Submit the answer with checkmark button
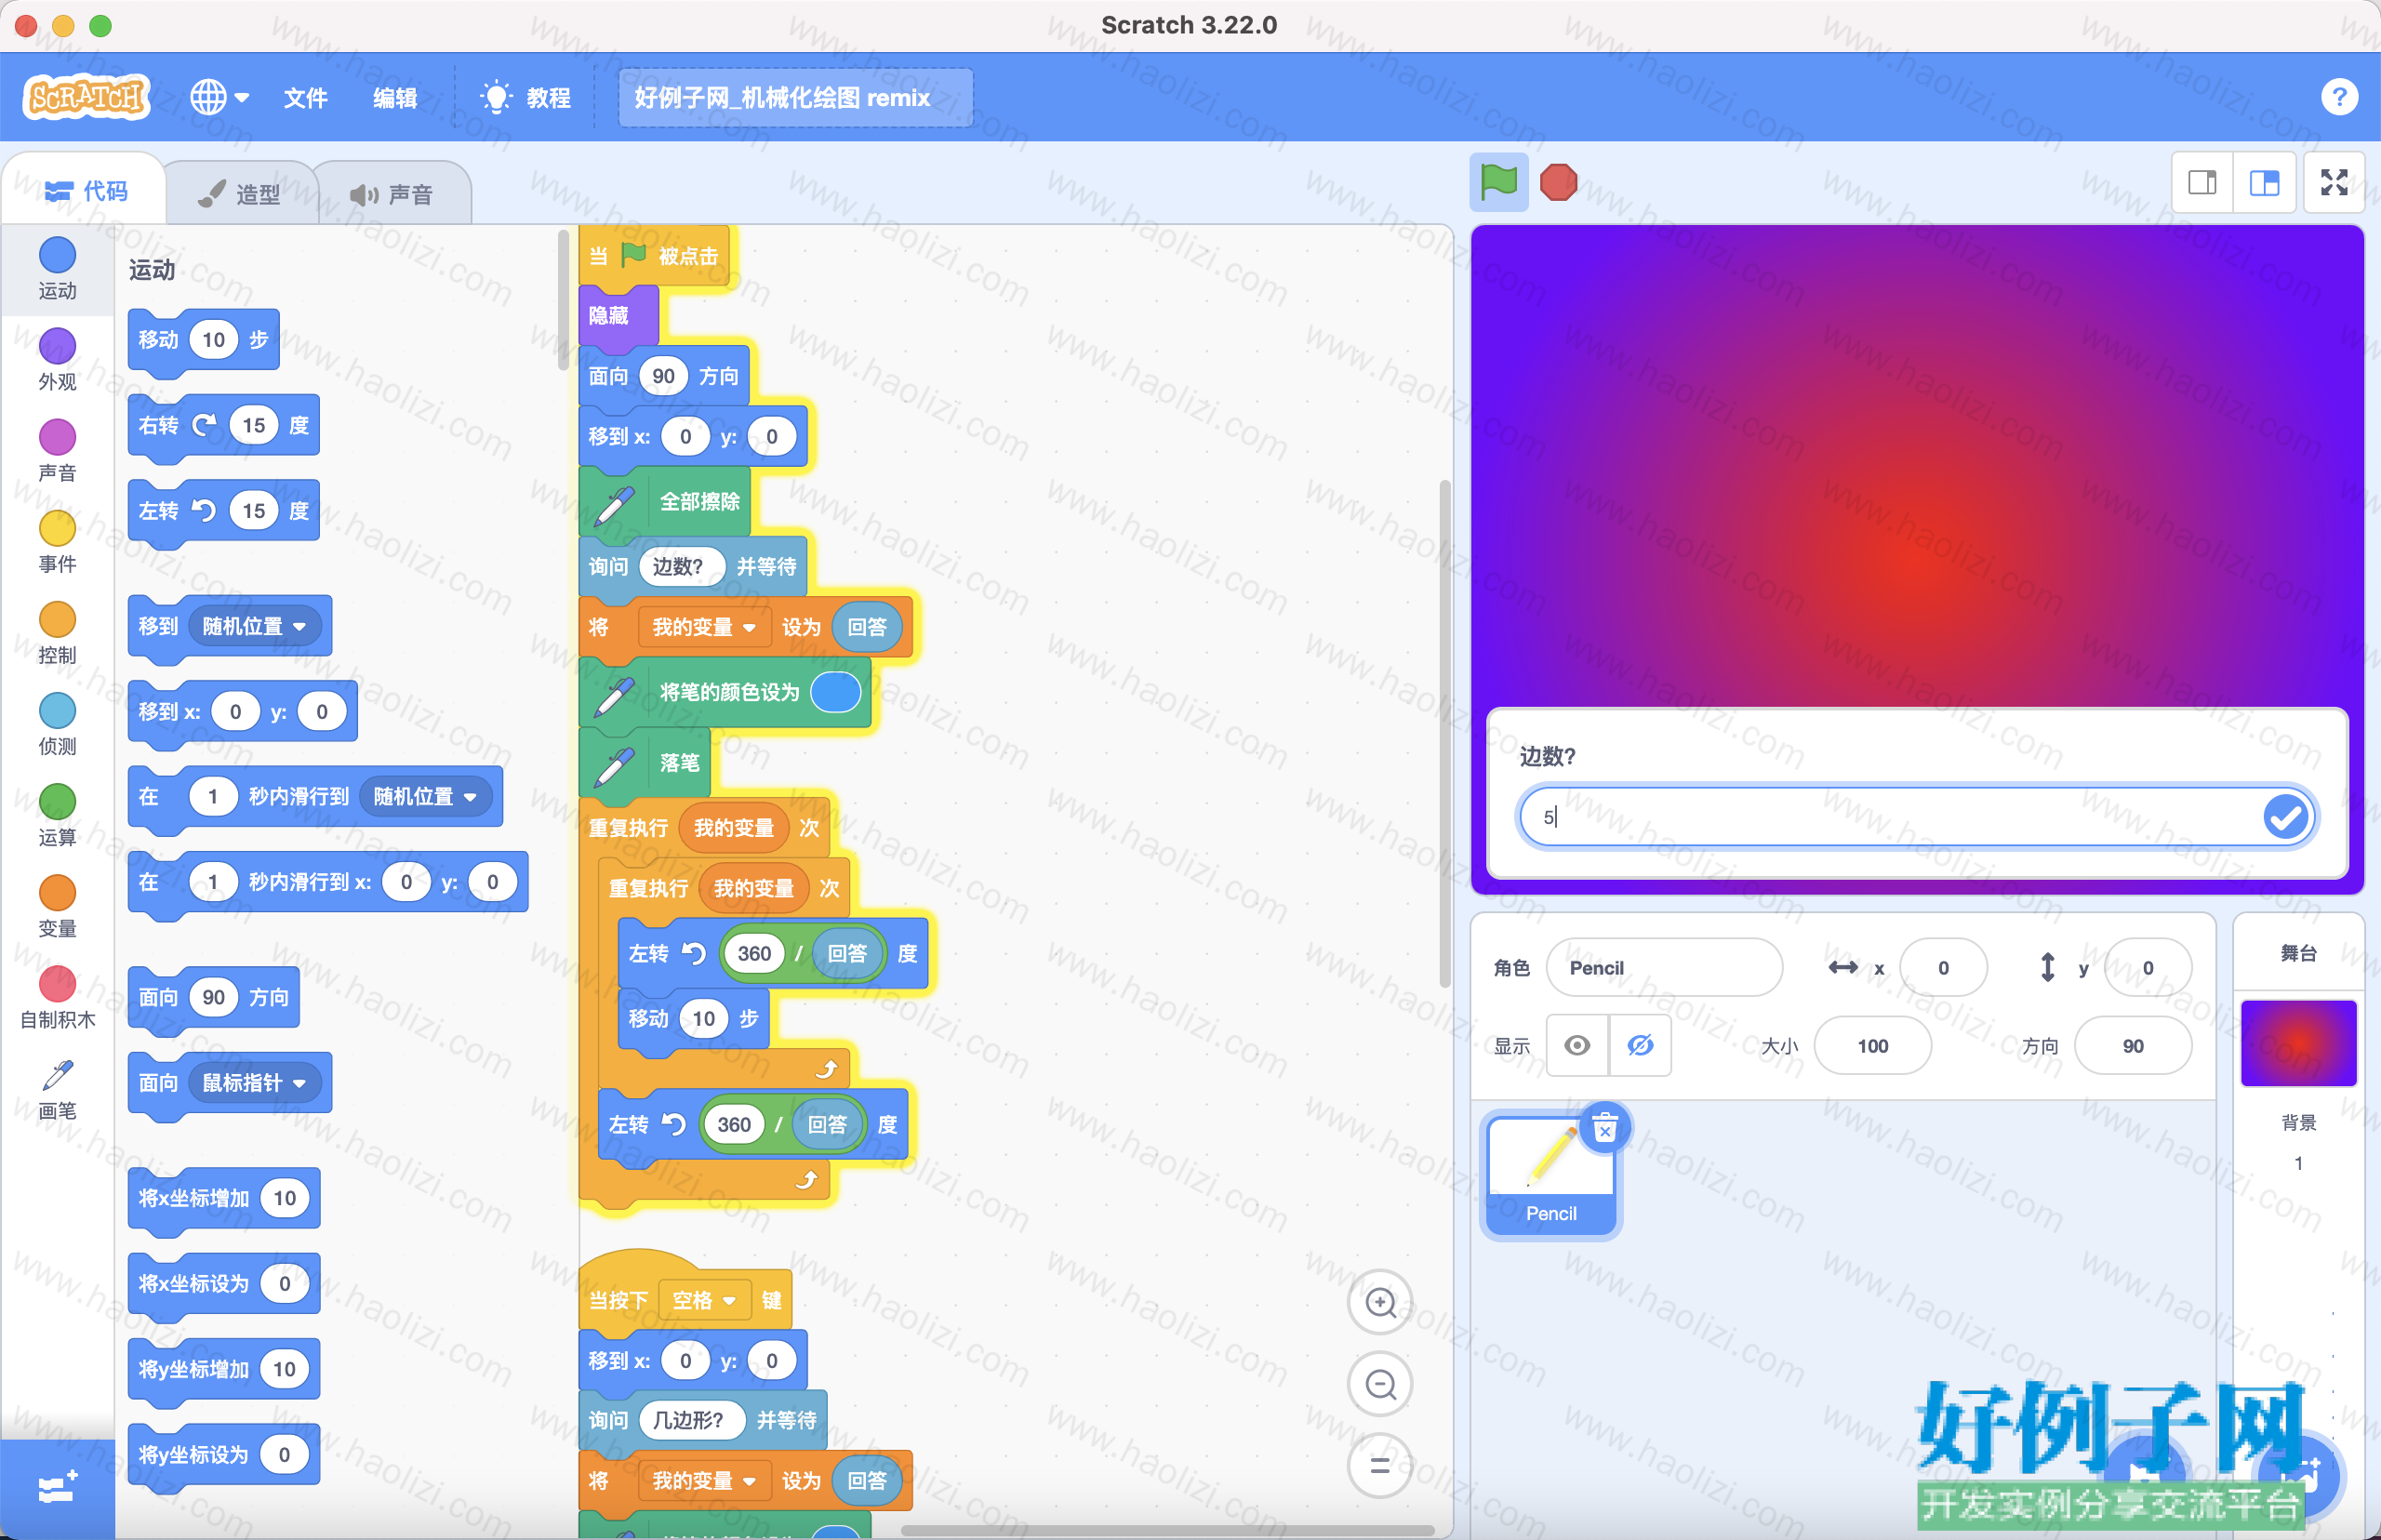This screenshot has height=1540, width=2381. pyautogui.click(x=2285, y=816)
